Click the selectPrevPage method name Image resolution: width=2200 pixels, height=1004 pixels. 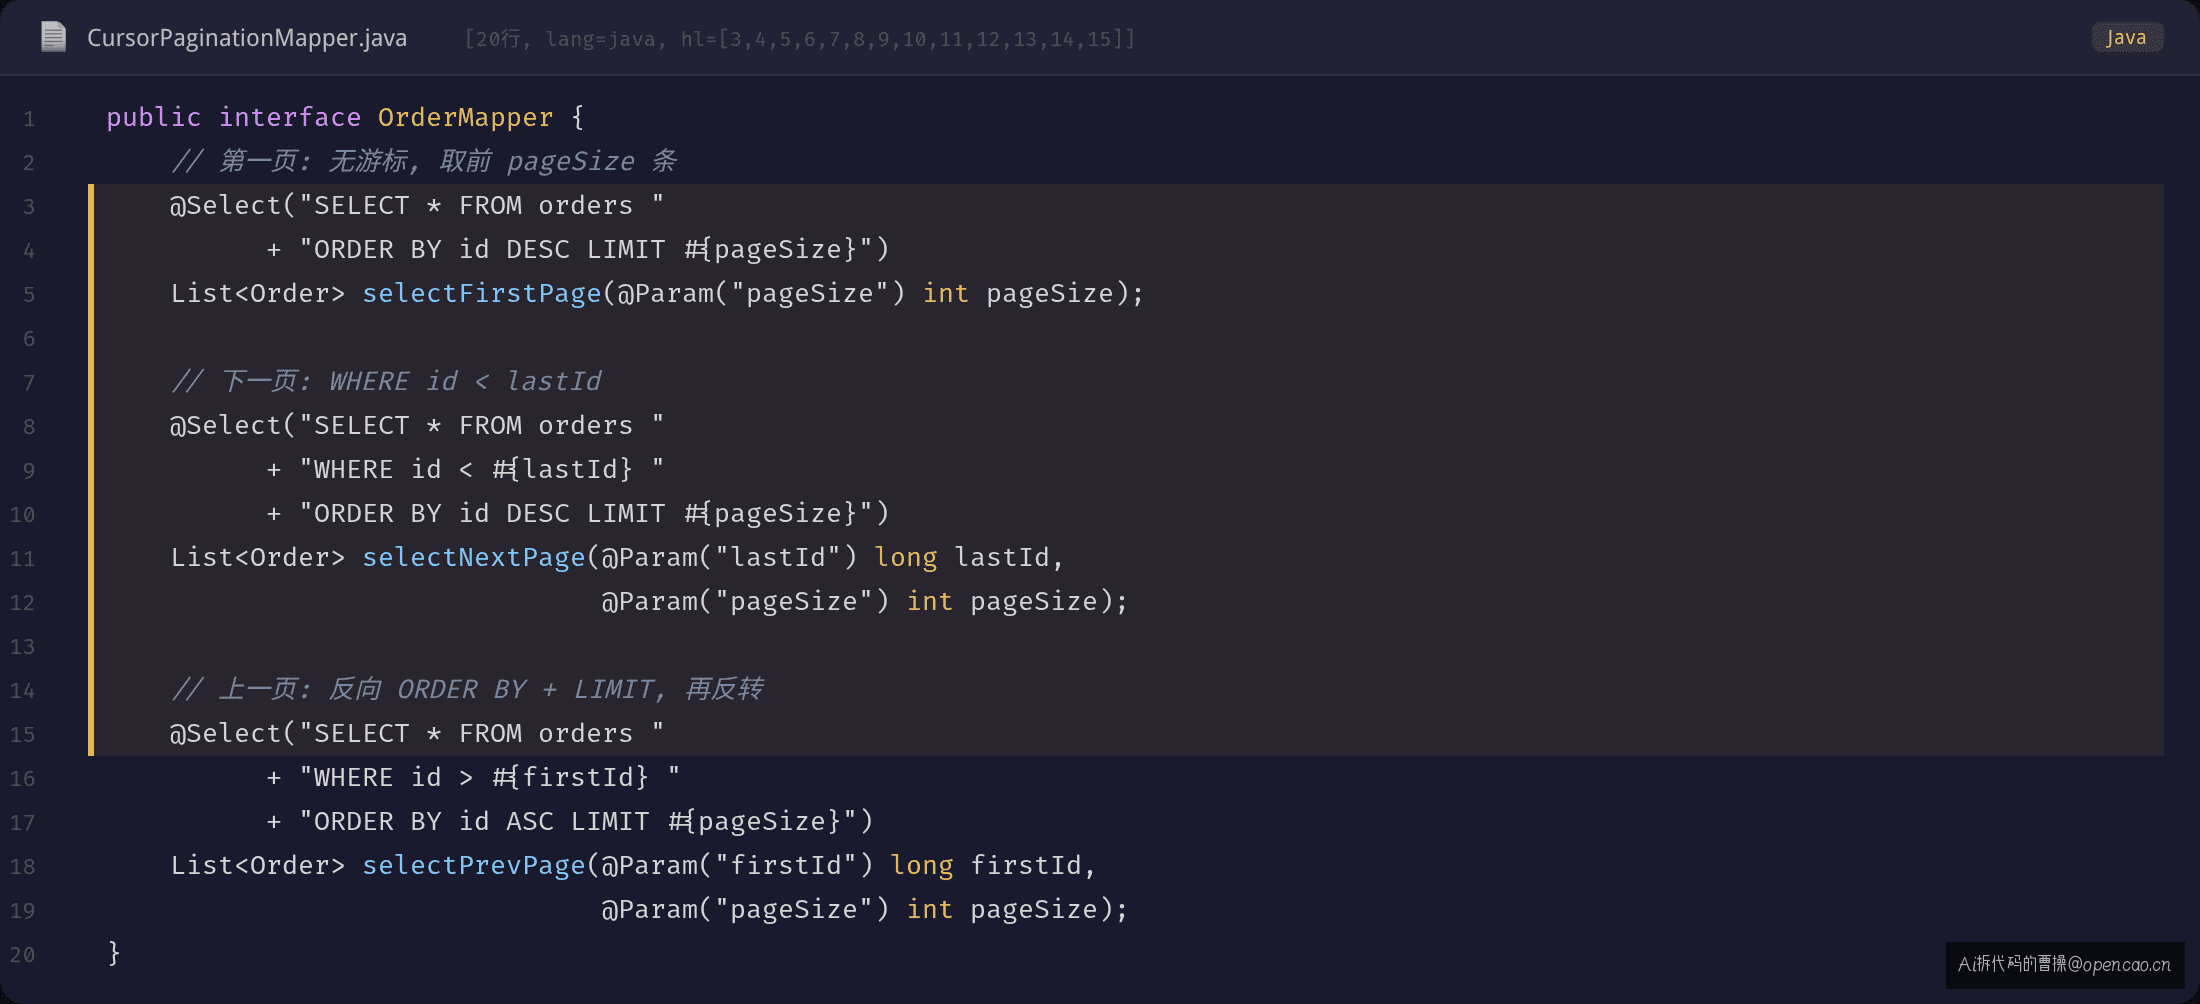[x=473, y=865]
